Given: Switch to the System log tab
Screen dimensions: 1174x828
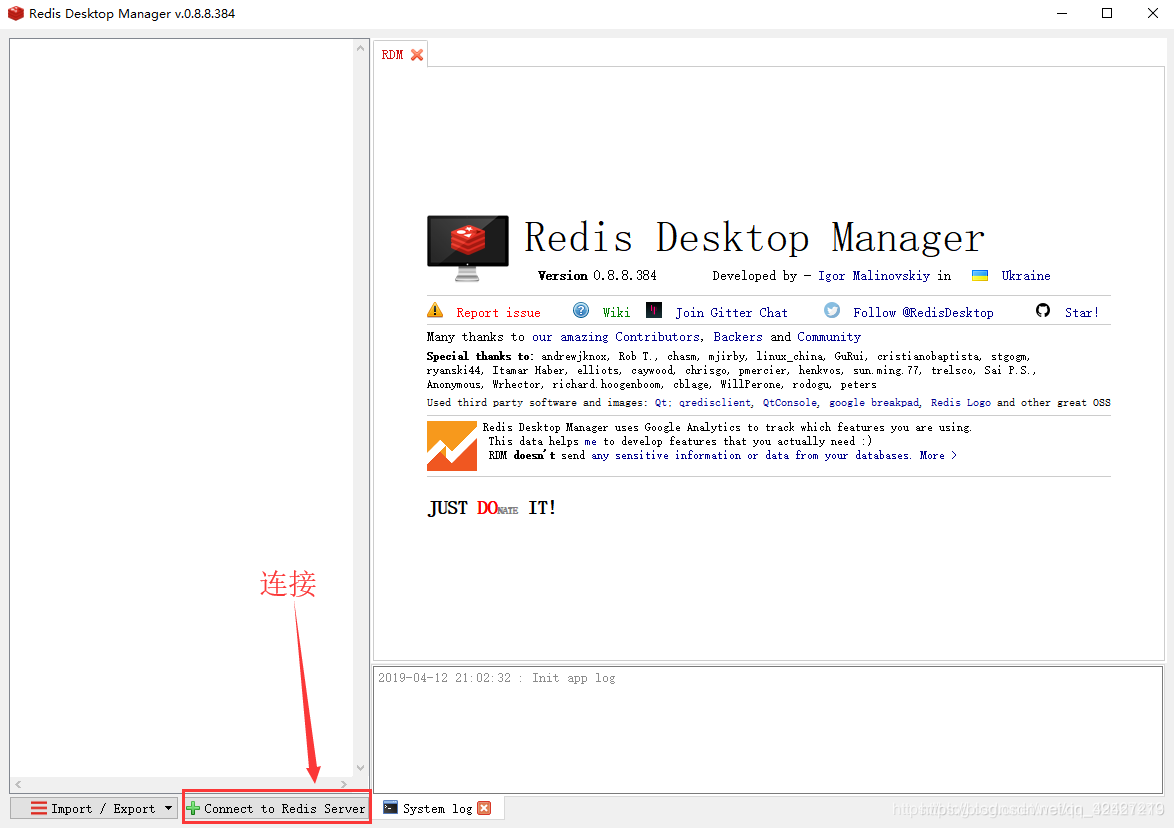Looking at the screenshot, I should tap(438, 809).
